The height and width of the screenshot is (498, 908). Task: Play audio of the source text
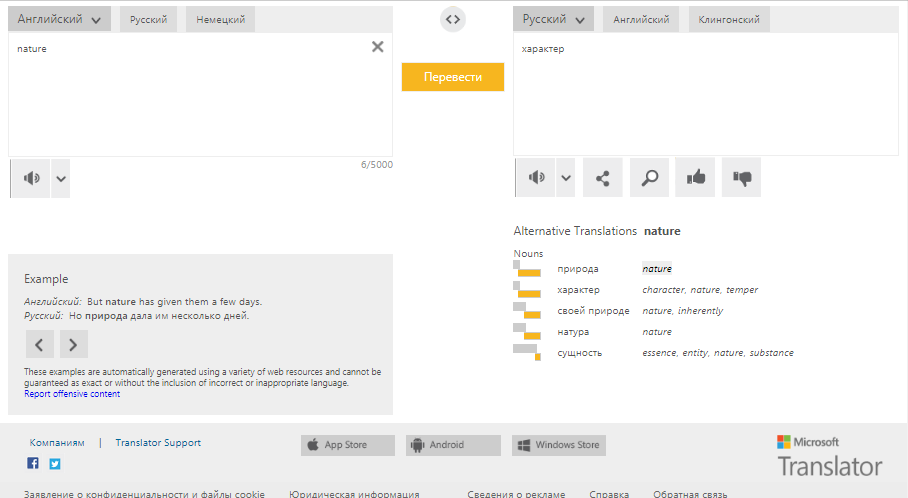(x=31, y=178)
